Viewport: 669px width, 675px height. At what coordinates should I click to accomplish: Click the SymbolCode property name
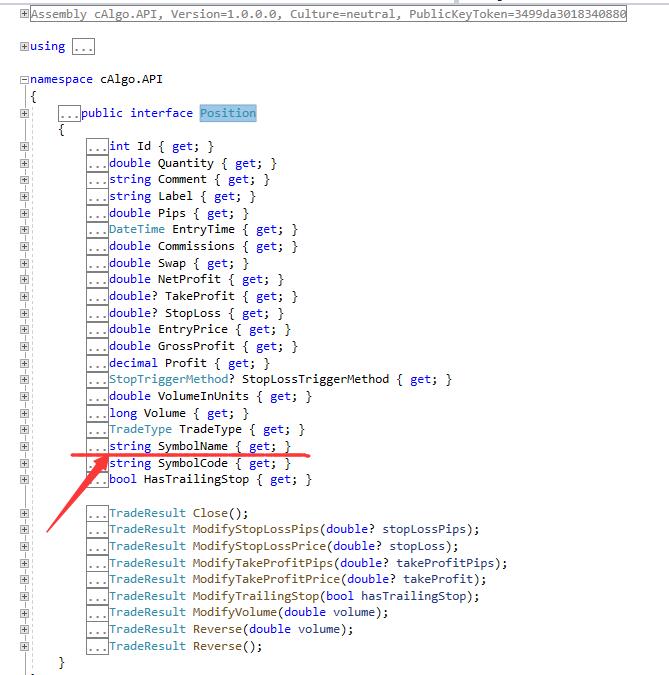click(193, 463)
